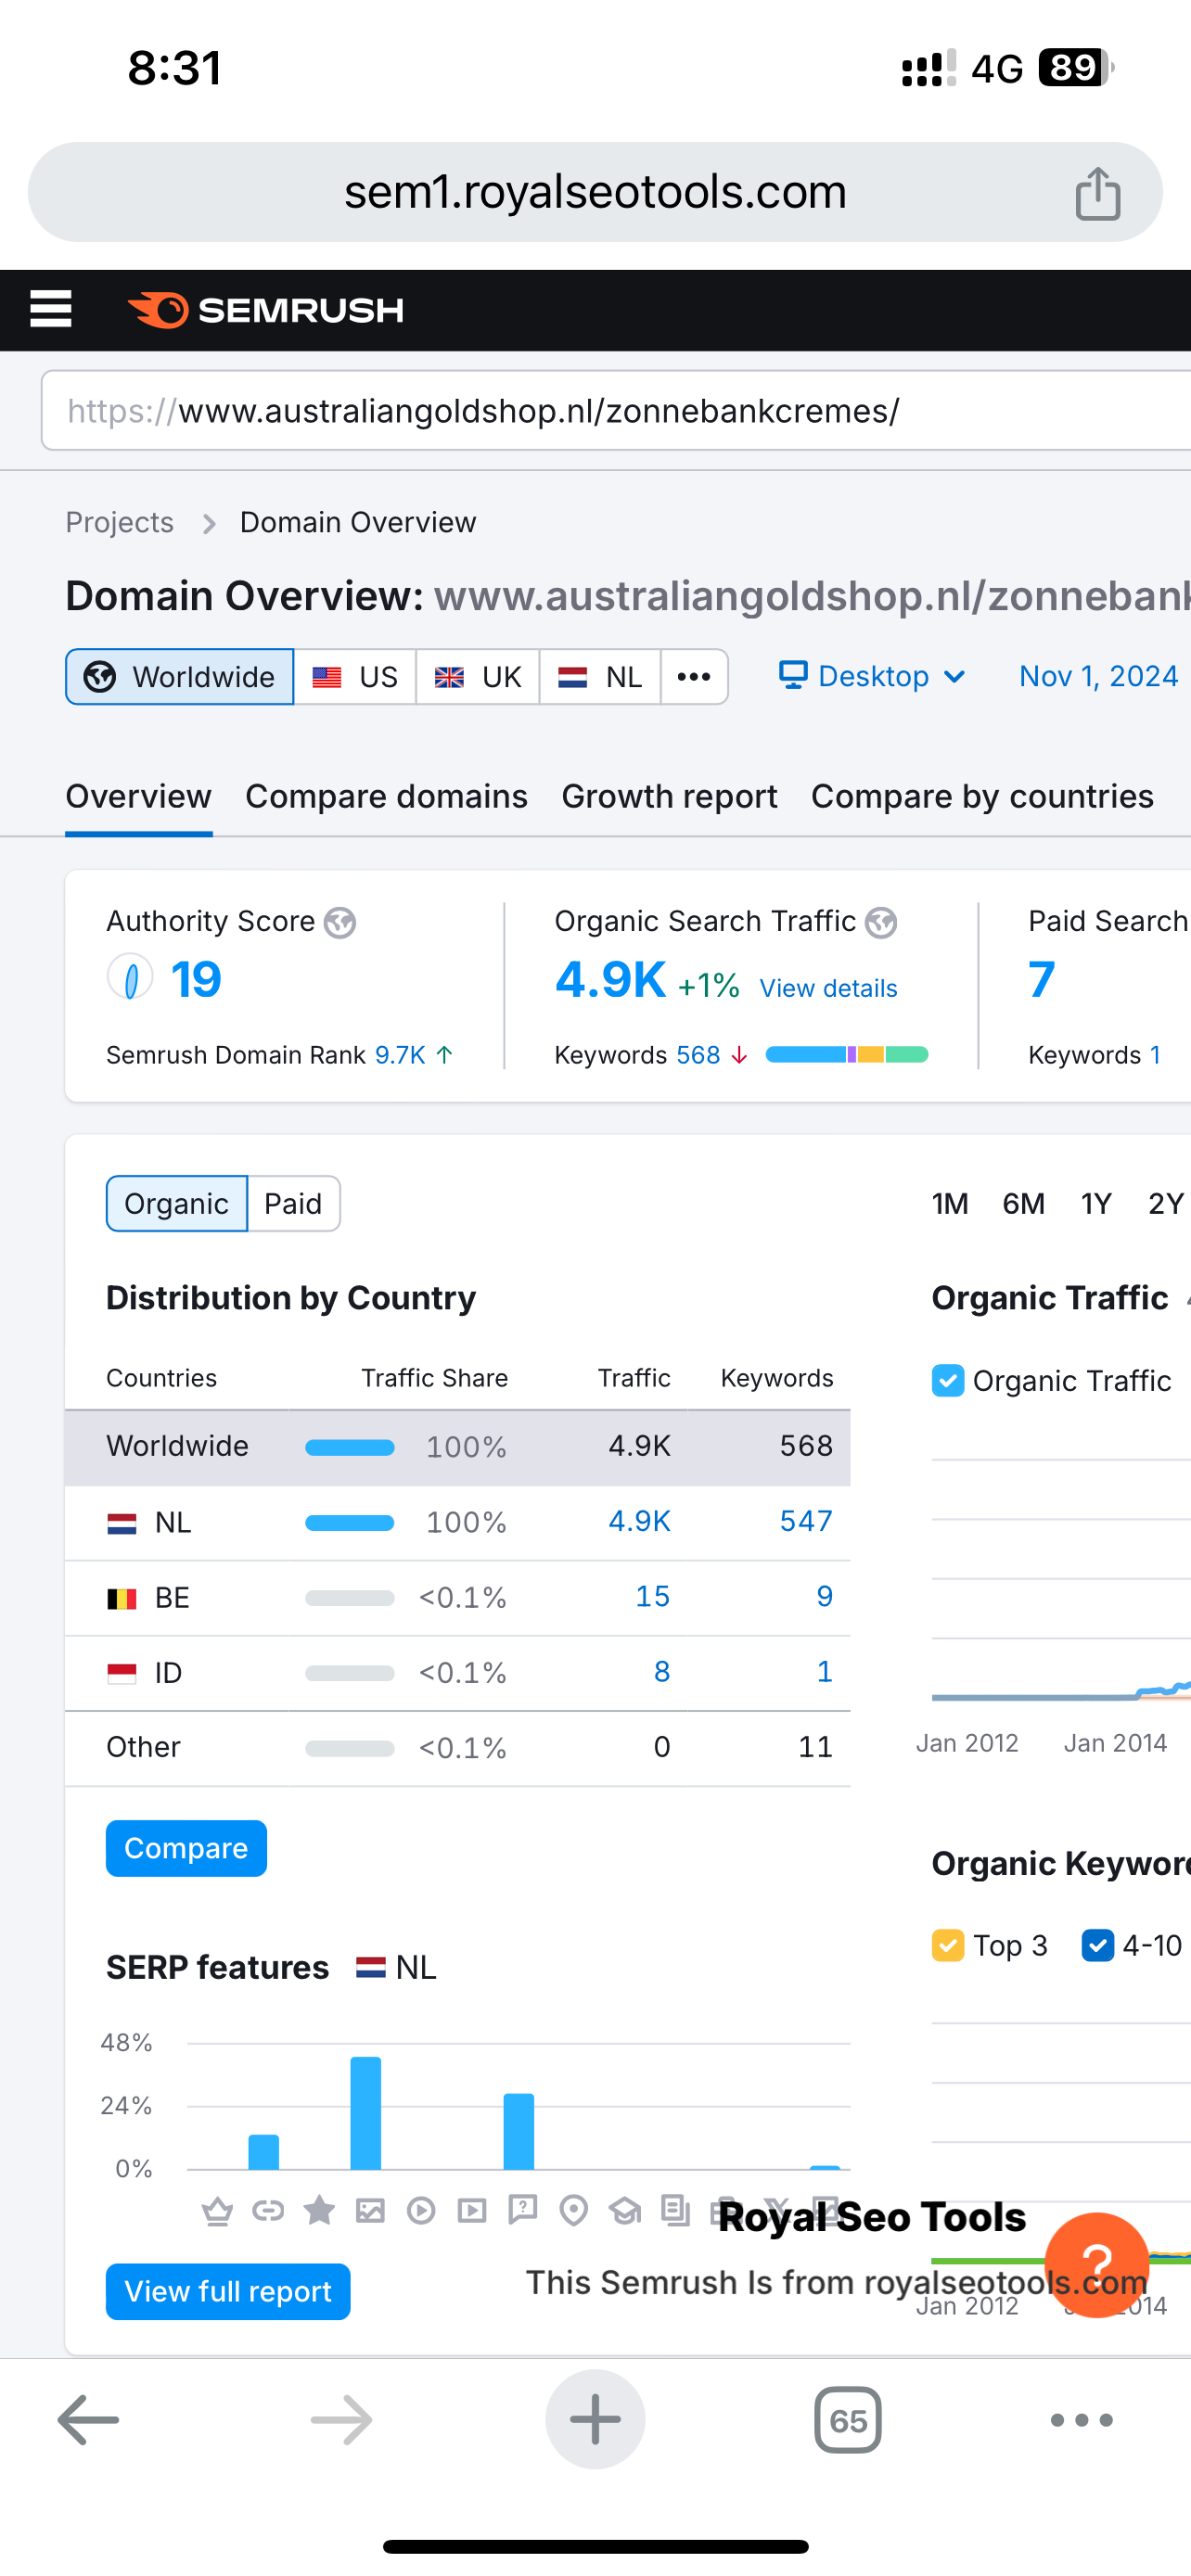Select the US database option
This screenshot has height=2576, width=1191.
pos(355,677)
